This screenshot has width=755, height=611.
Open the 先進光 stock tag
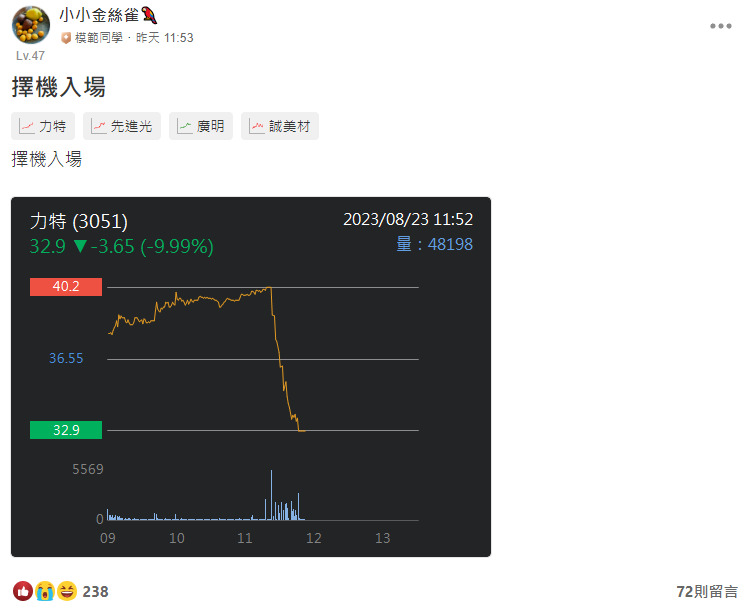pyautogui.click(x=122, y=126)
